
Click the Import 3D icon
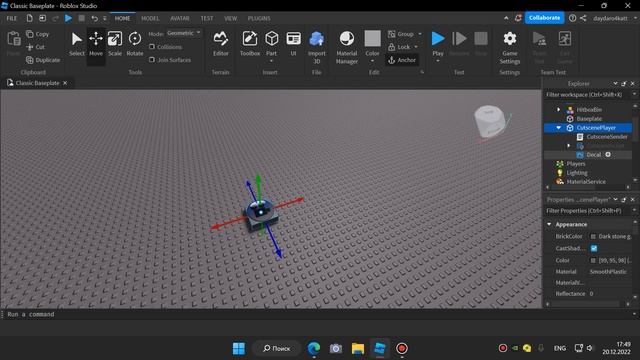(316, 40)
